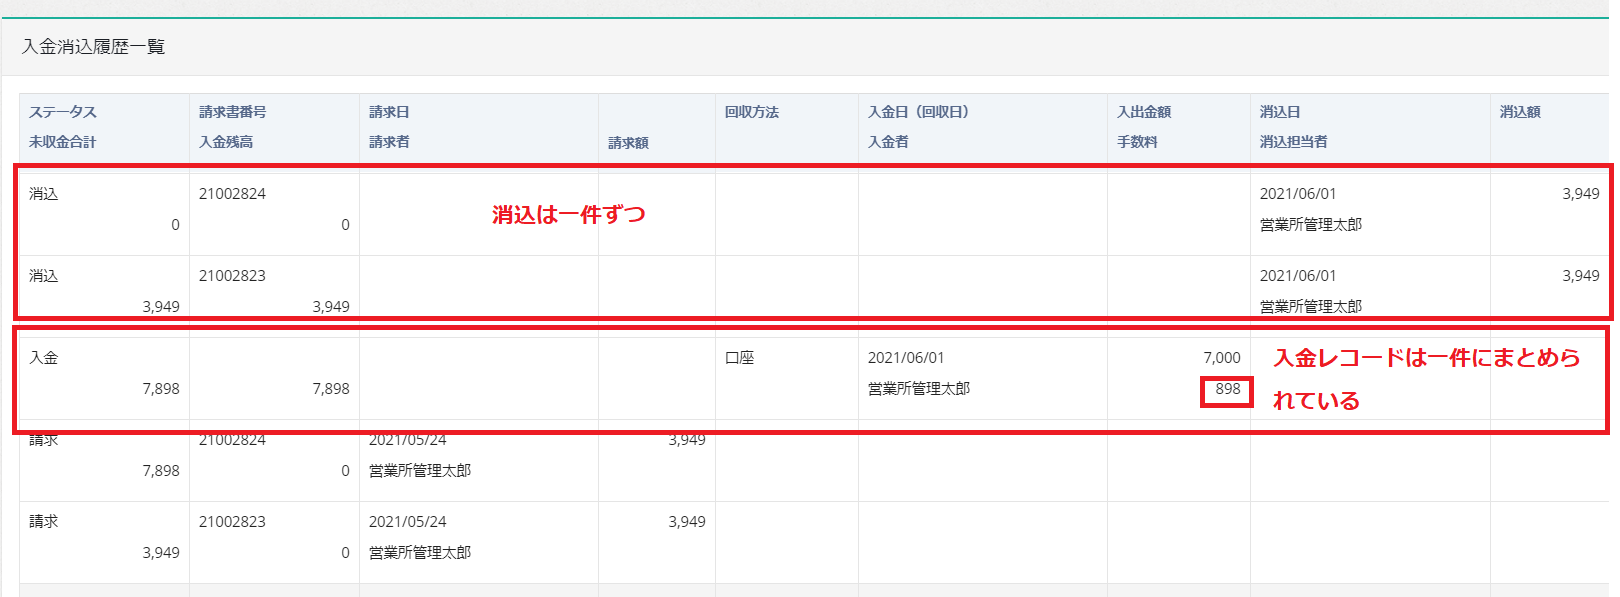Click the red 消込は一件ずつ annotation text
Viewport: 1620px width, 597px height.
[x=568, y=215]
